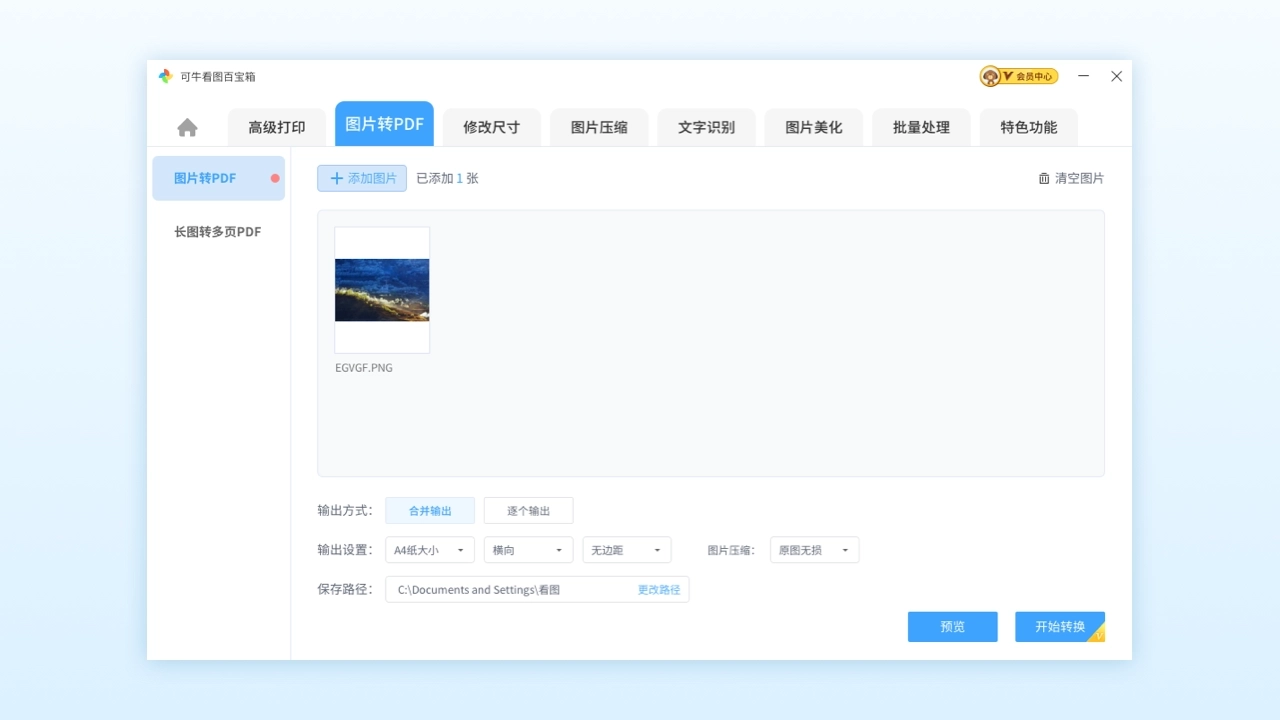
Task: Click the 预览 preview button
Action: pyautogui.click(x=951, y=626)
